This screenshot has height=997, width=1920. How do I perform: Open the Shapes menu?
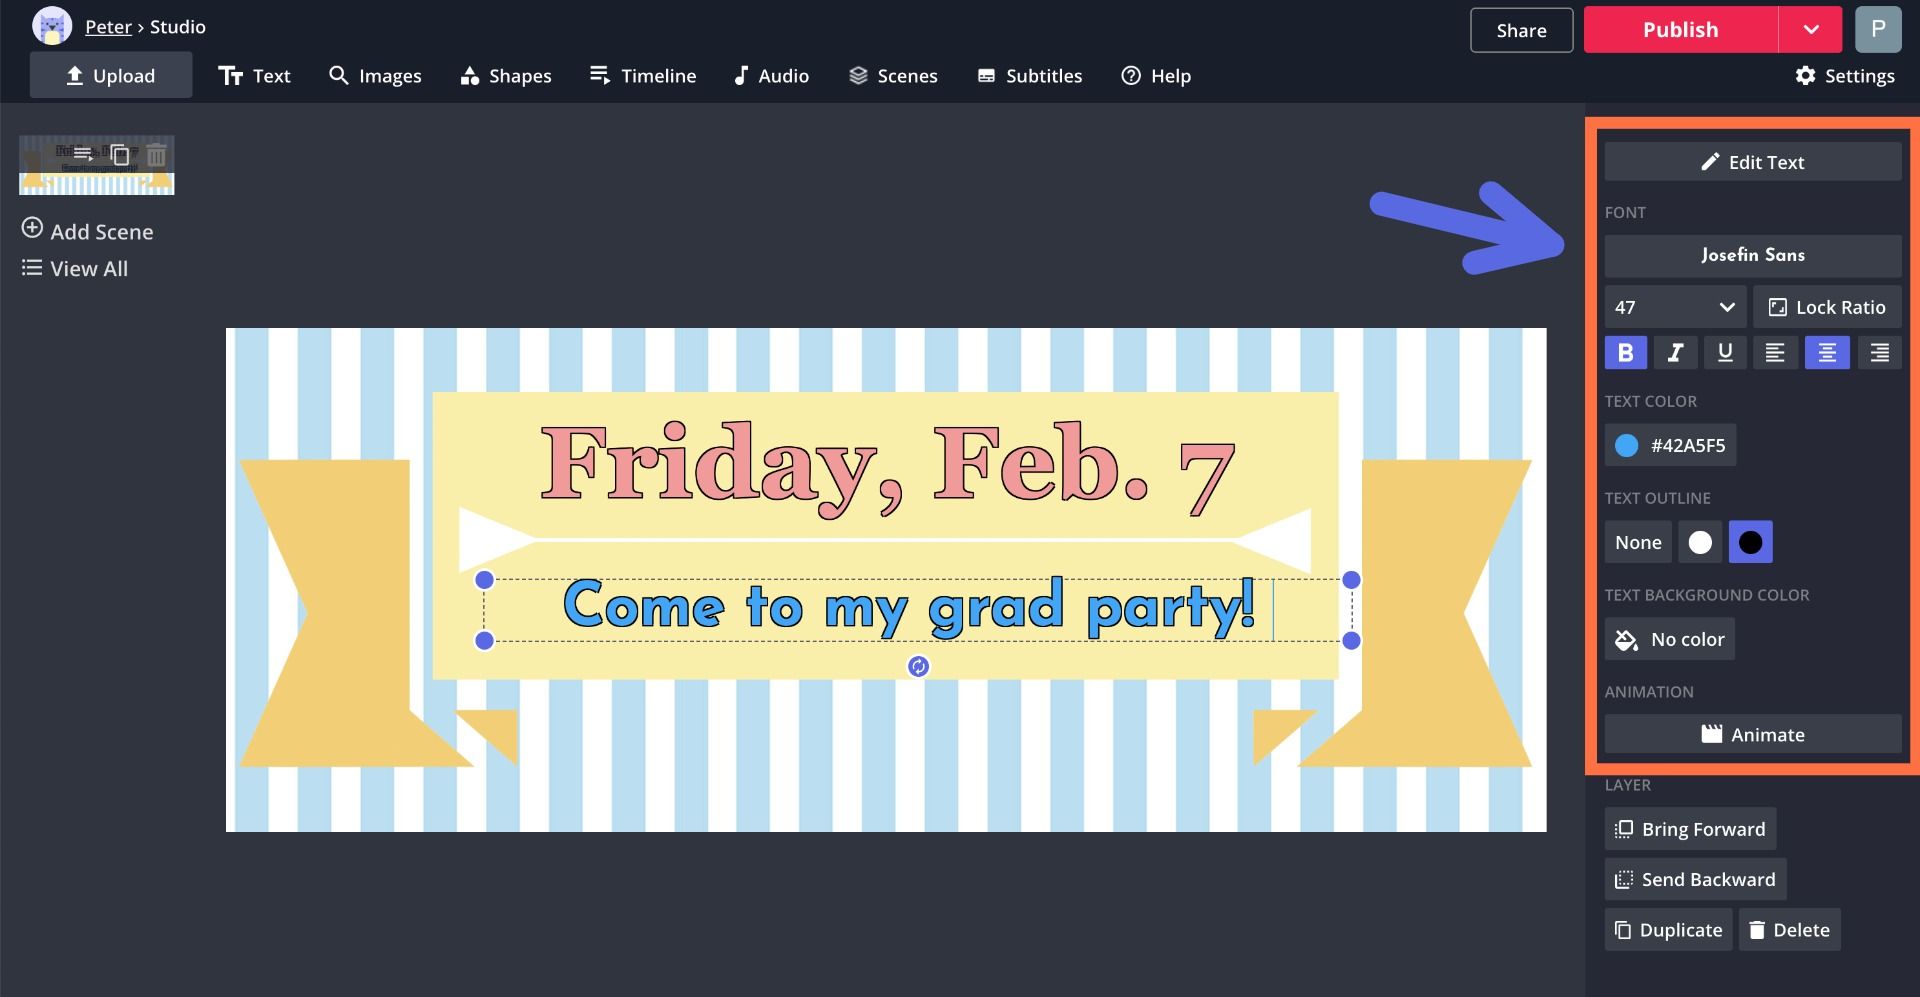tap(506, 76)
